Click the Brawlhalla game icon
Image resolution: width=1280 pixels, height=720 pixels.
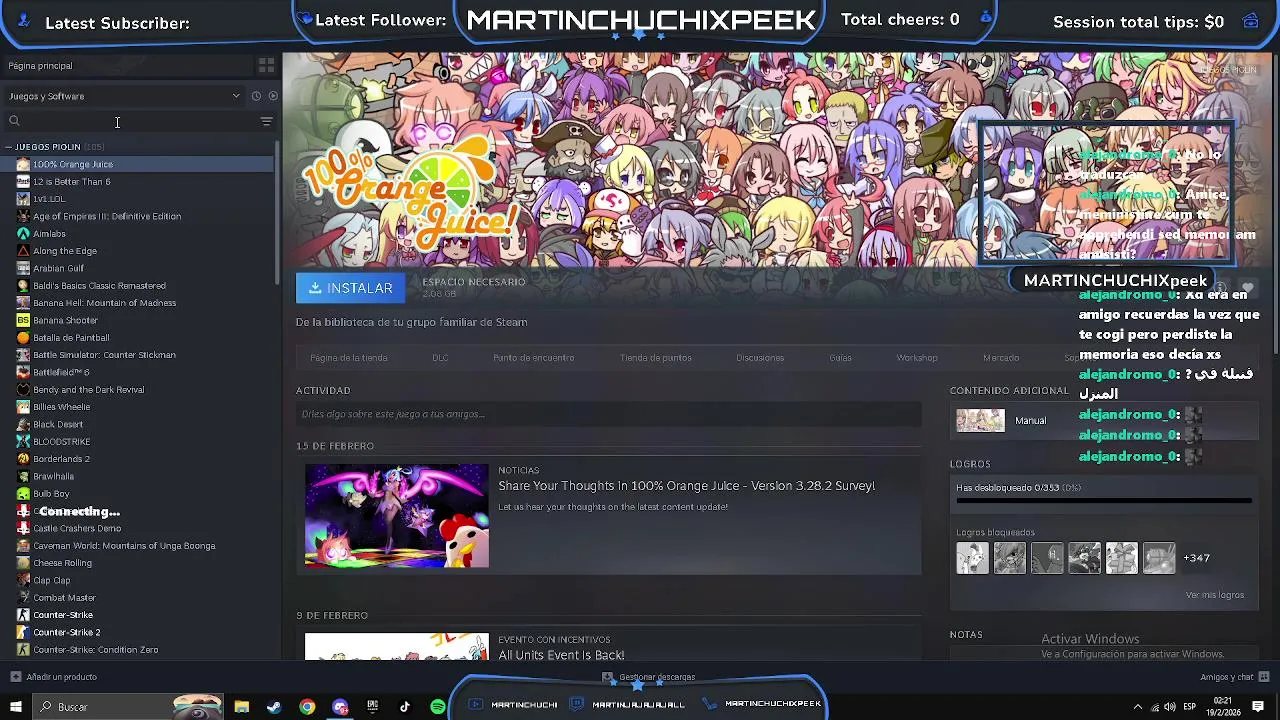coord(23,476)
